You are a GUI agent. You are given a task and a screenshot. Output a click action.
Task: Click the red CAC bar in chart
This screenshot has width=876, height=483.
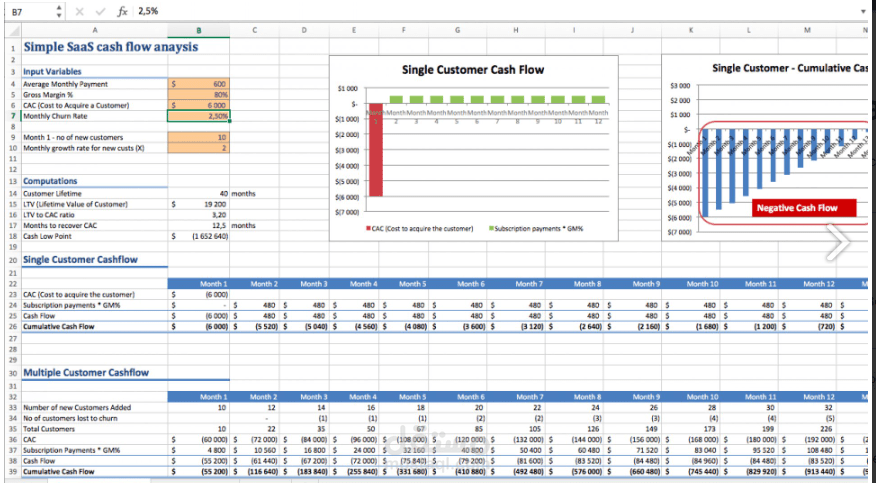[375, 150]
